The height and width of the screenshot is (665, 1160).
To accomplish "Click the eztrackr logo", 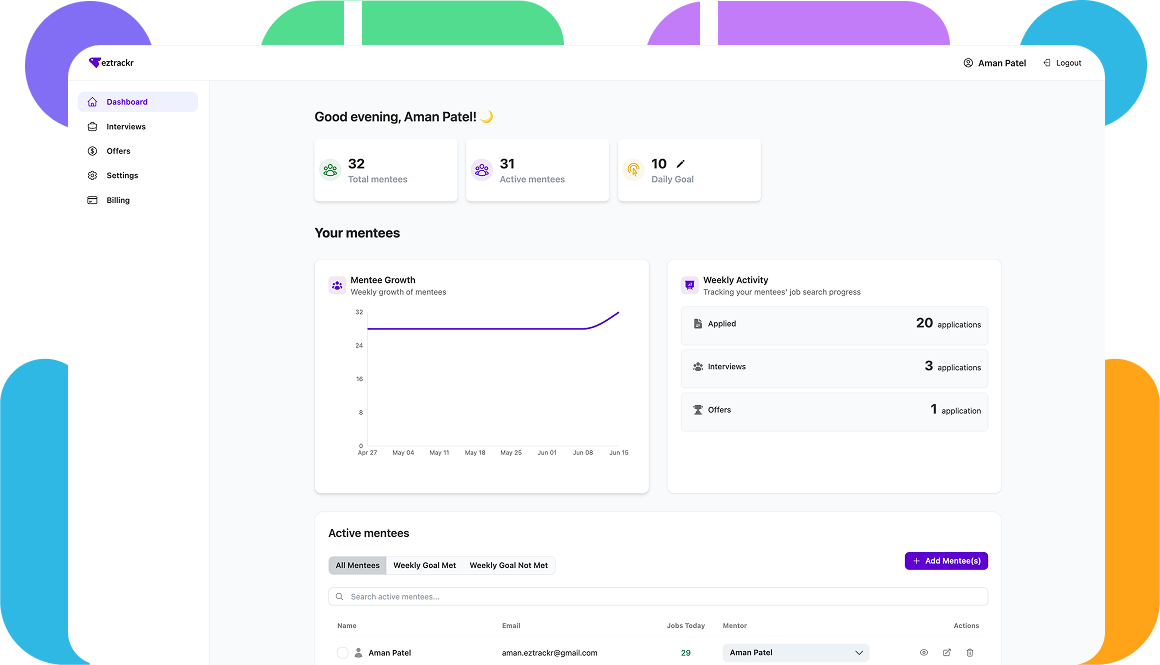I will [x=111, y=63].
